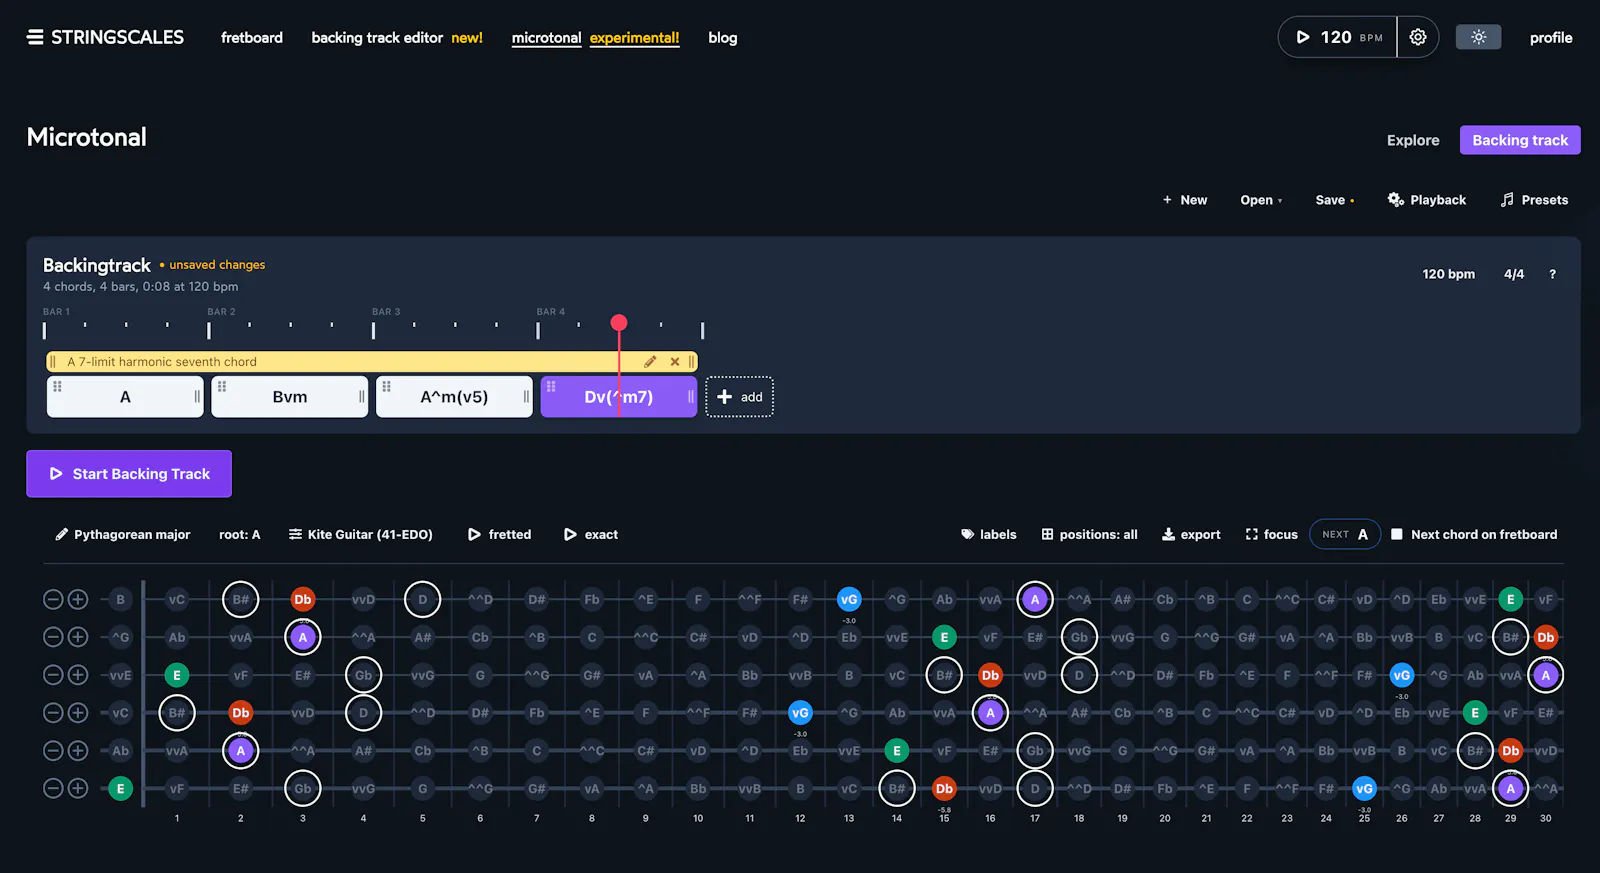This screenshot has height=873, width=1600.
Task: Click NEXT A chord button
Action: click(x=1345, y=535)
